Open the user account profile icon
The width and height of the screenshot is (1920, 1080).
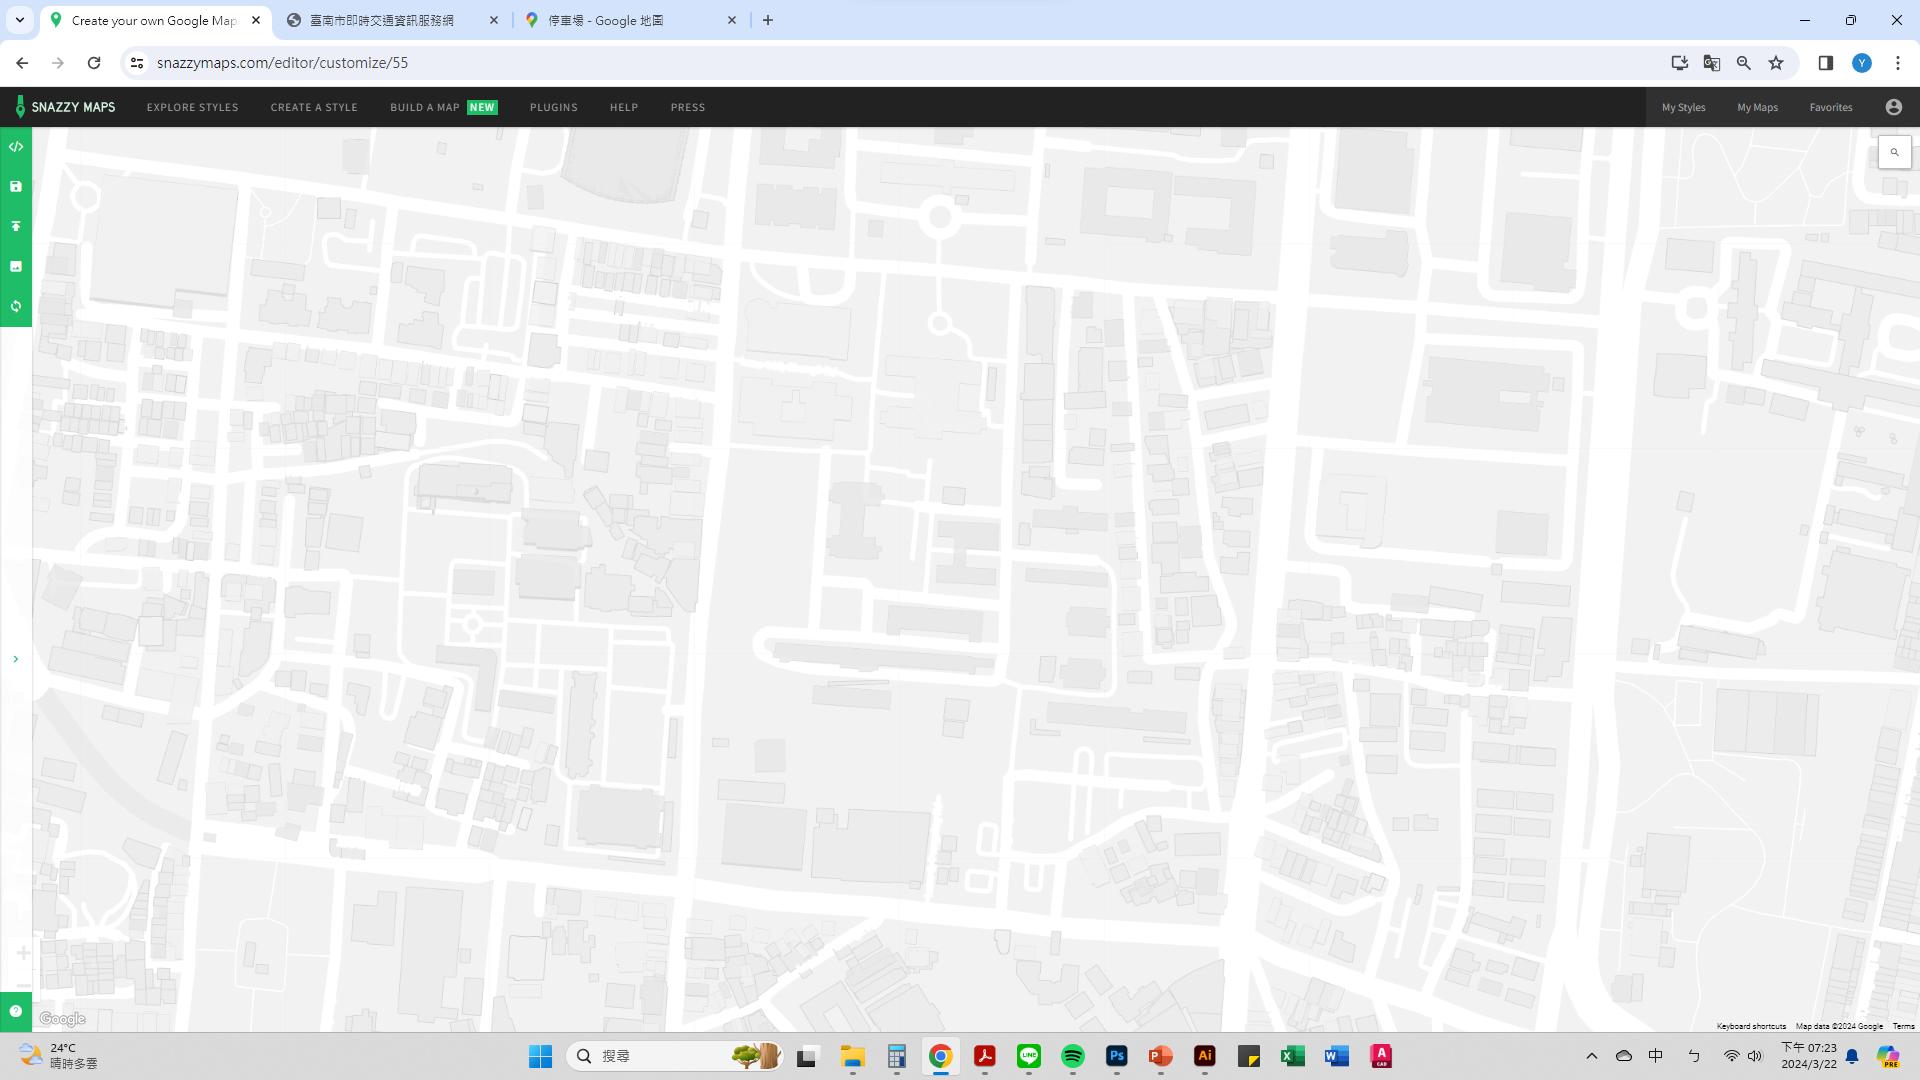click(x=1893, y=107)
